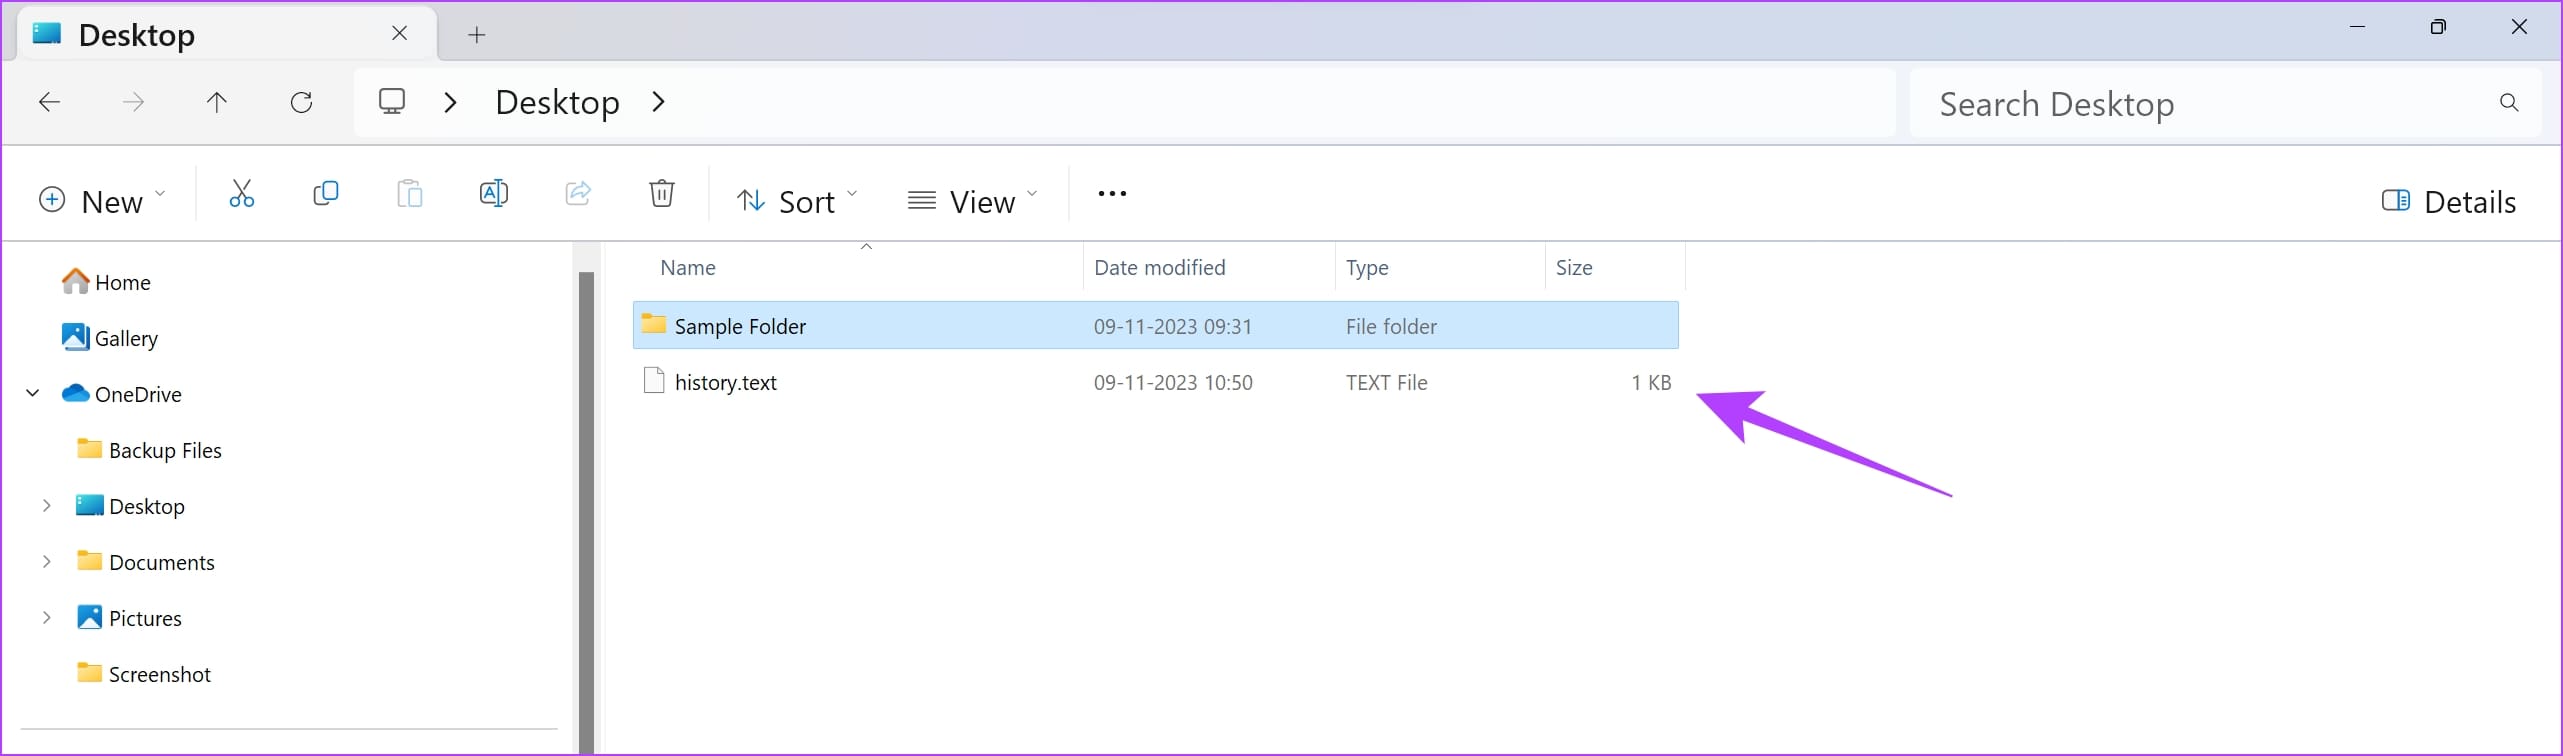Click the search magnifier icon
Viewport: 2563px width, 756px height.
tap(2509, 102)
